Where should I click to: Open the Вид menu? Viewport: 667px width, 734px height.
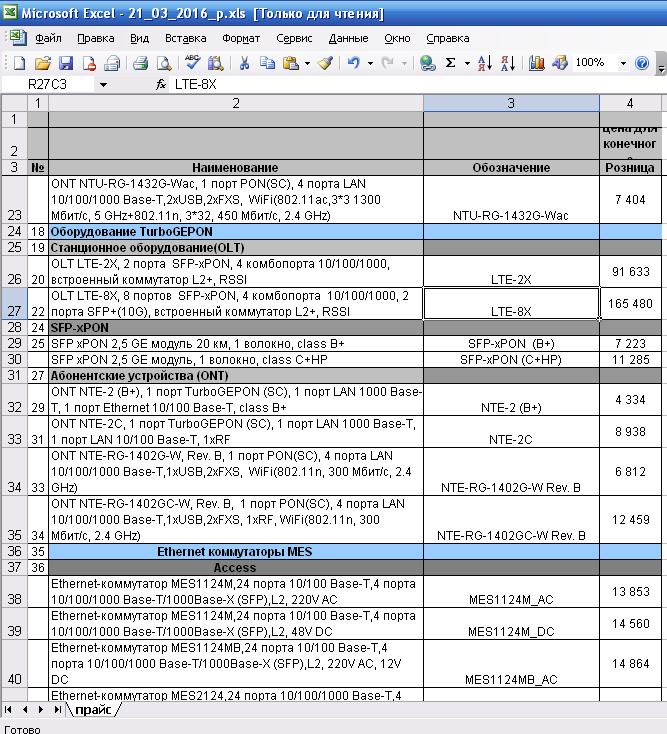(139, 38)
